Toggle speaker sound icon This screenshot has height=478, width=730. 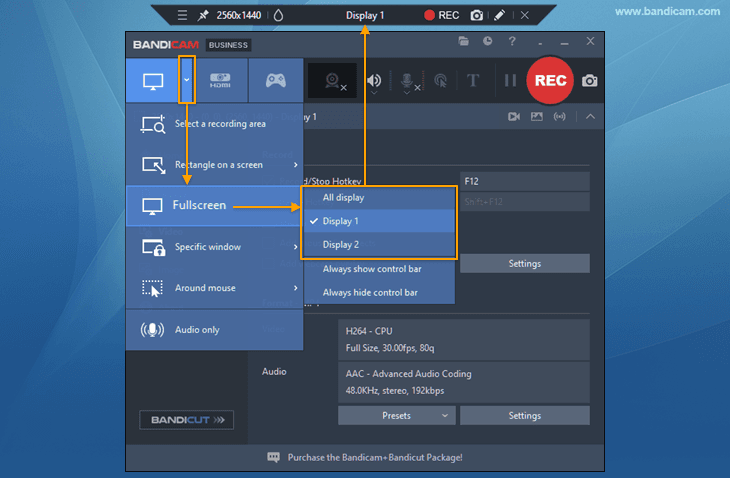point(374,80)
